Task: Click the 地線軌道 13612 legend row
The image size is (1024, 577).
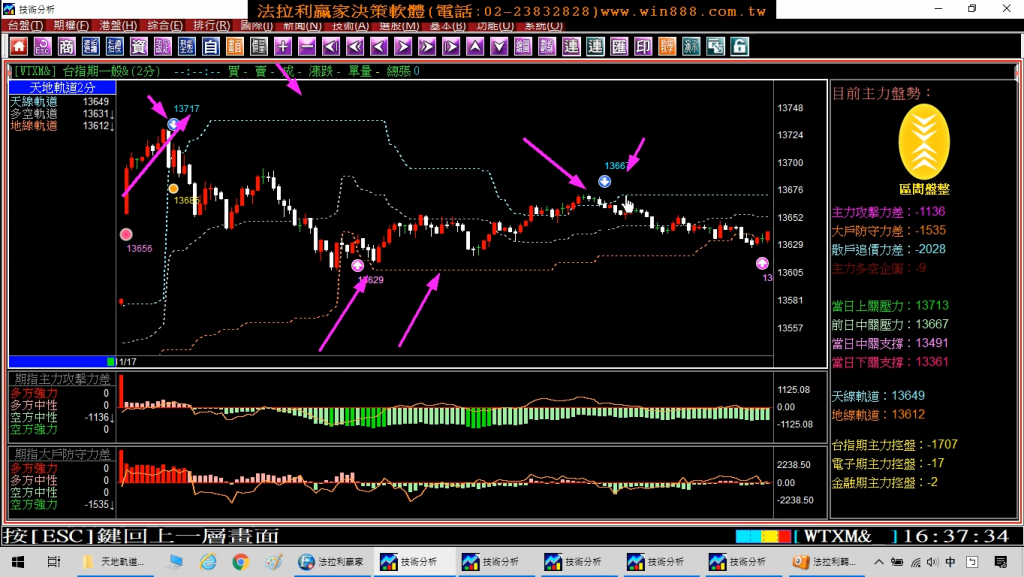Action: coord(61,125)
